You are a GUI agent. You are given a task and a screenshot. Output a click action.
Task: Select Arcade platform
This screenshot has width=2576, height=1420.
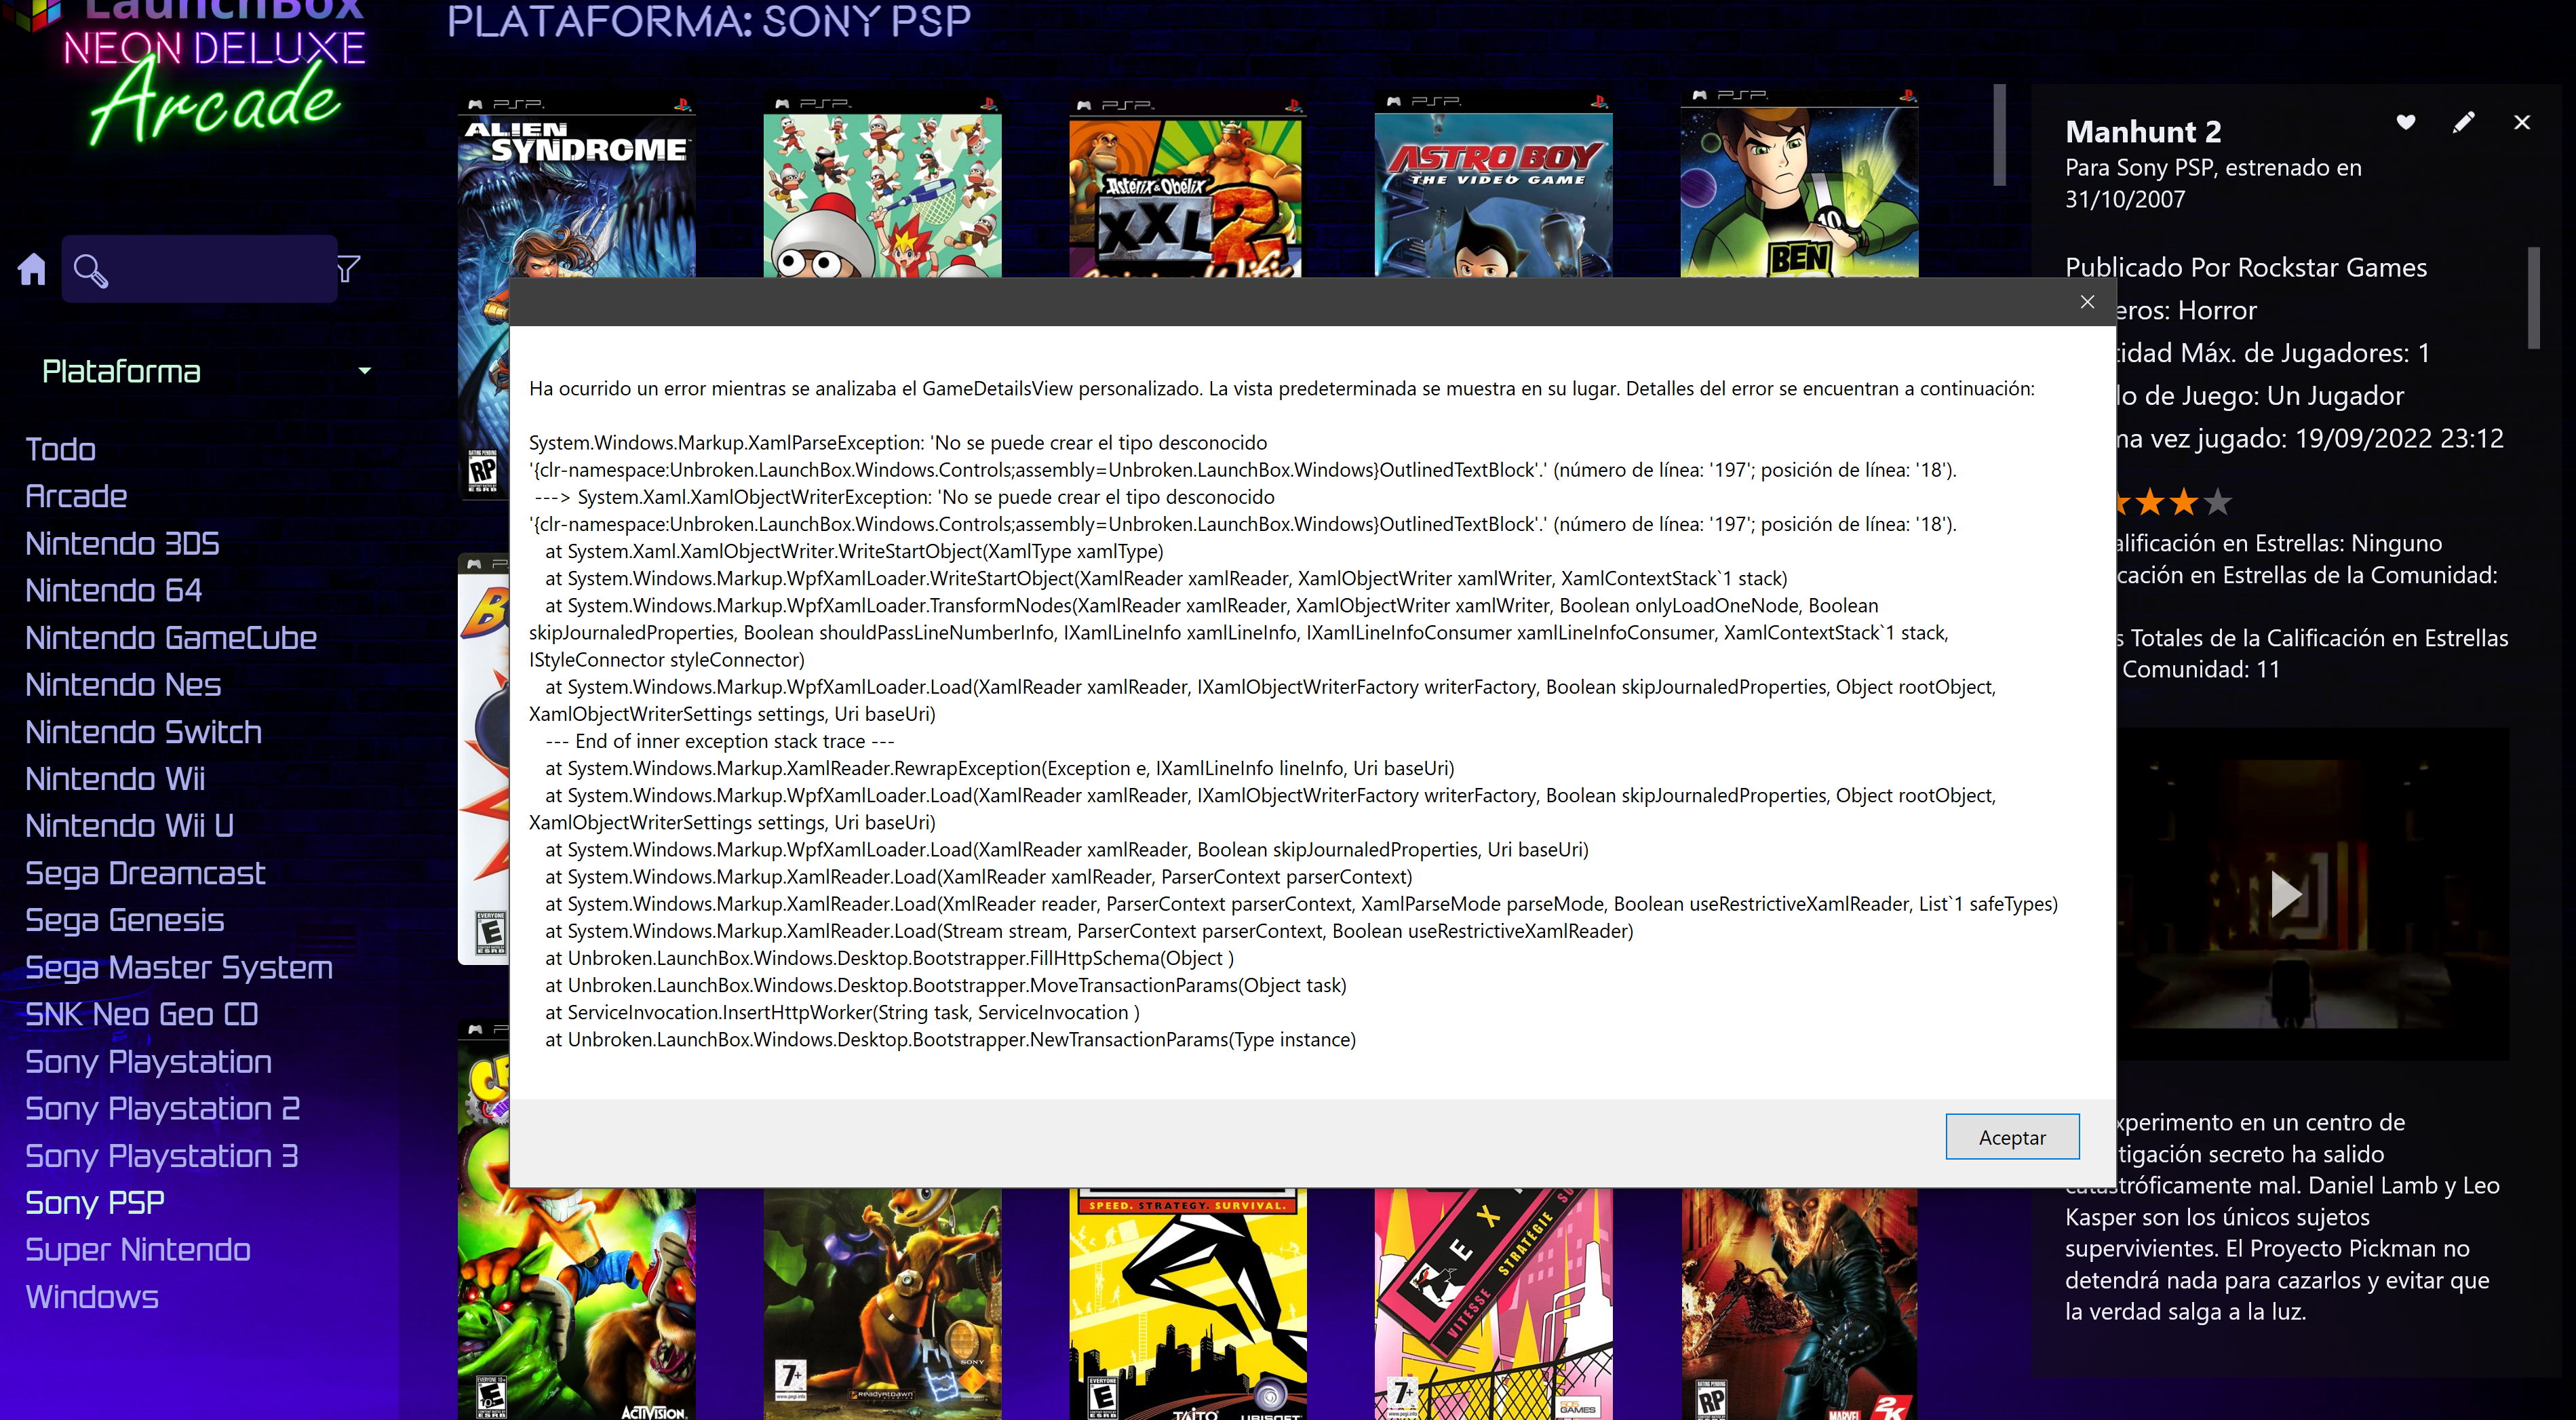(x=76, y=496)
